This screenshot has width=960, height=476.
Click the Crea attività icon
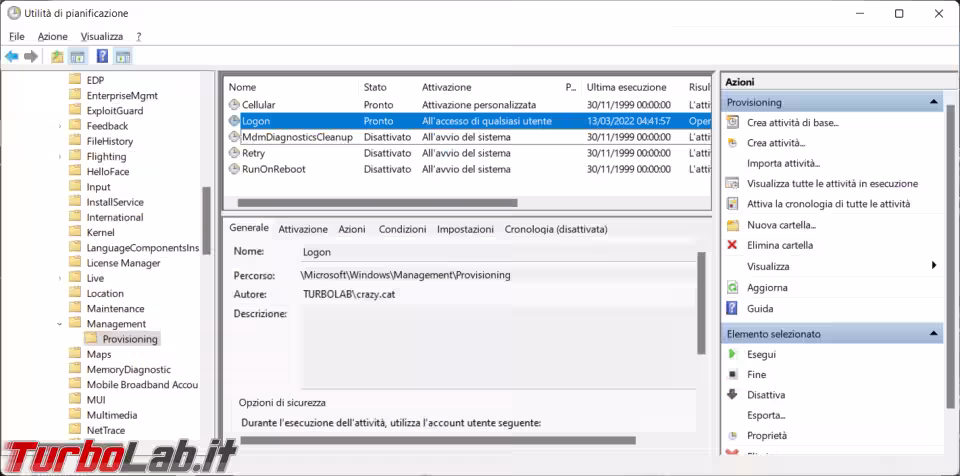point(732,143)
